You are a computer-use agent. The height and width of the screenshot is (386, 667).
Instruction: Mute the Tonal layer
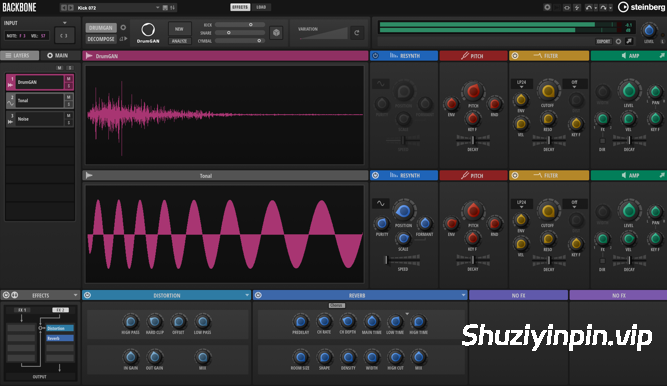click(x=68, y=97)
